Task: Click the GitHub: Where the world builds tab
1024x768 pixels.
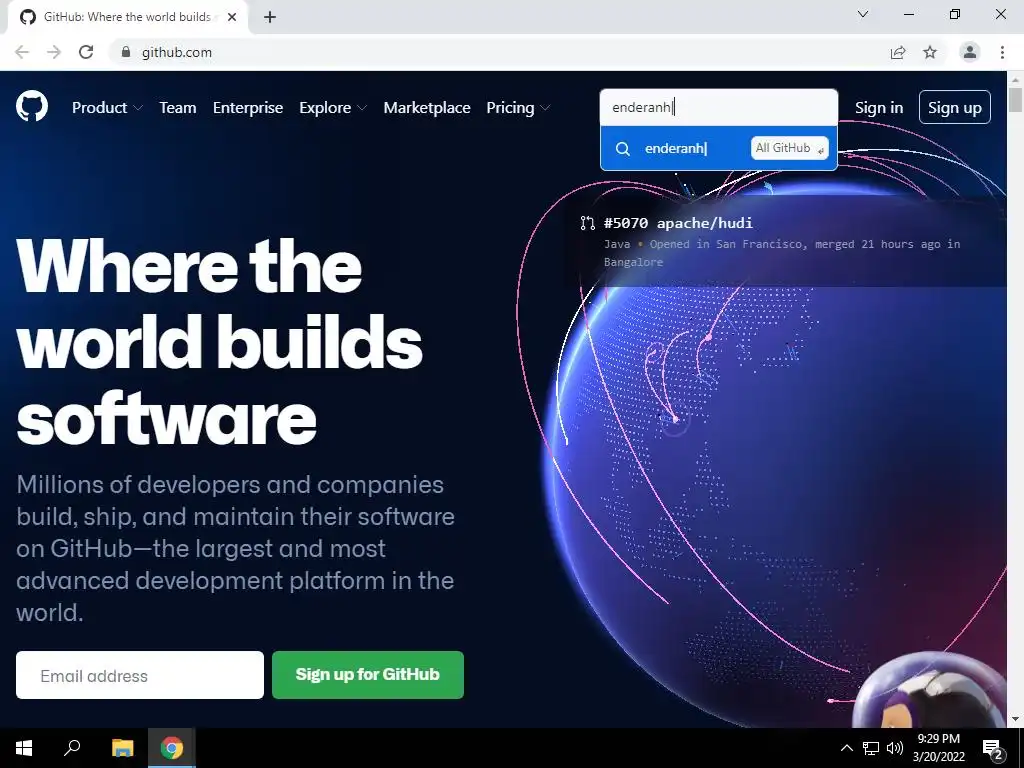Action: click(128, 17)
